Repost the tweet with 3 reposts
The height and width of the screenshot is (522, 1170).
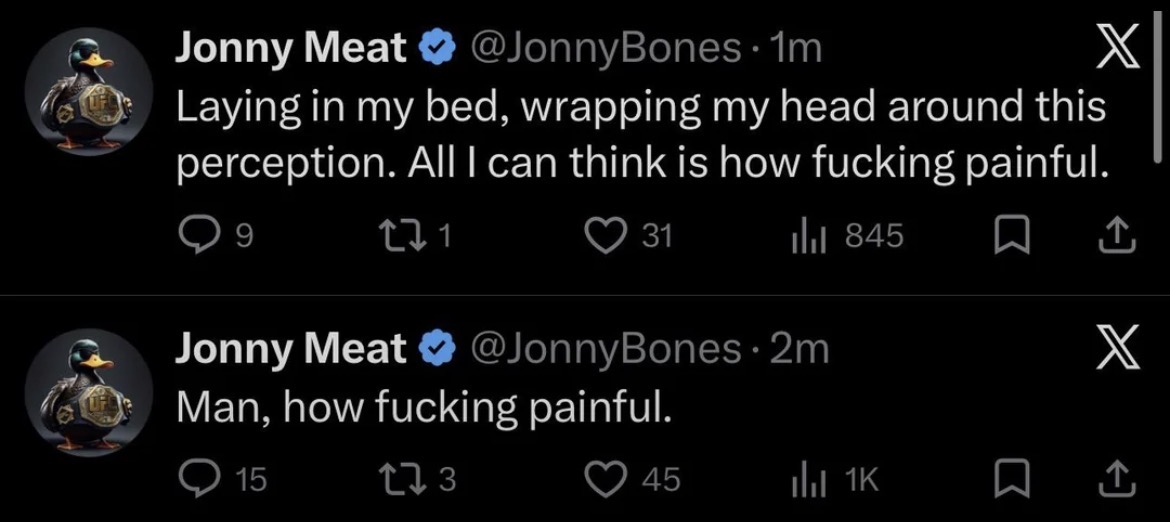[x=407, y=480]
